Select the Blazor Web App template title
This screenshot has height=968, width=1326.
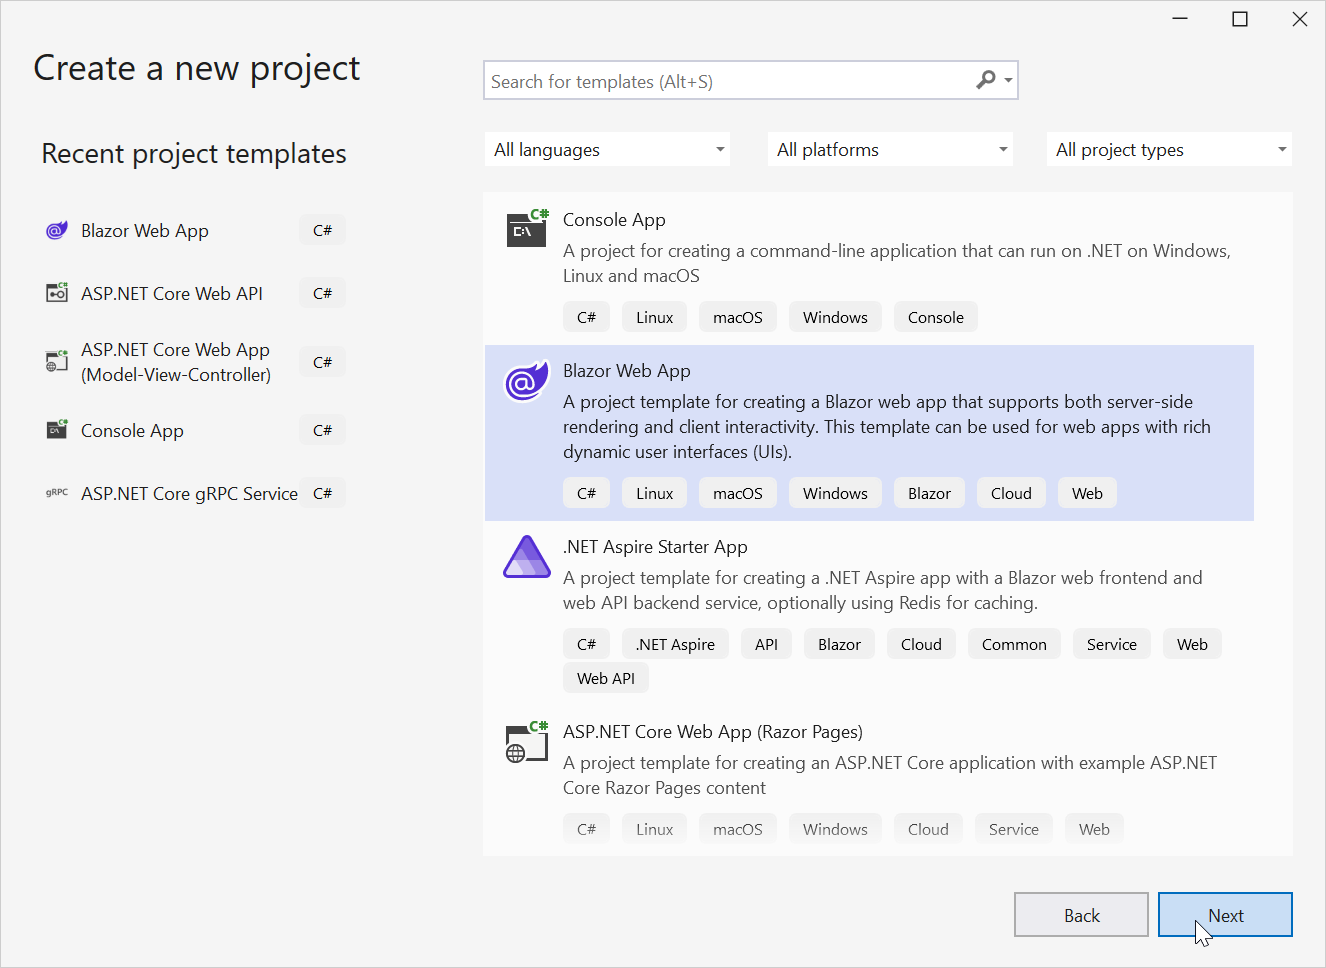(627, 371)
